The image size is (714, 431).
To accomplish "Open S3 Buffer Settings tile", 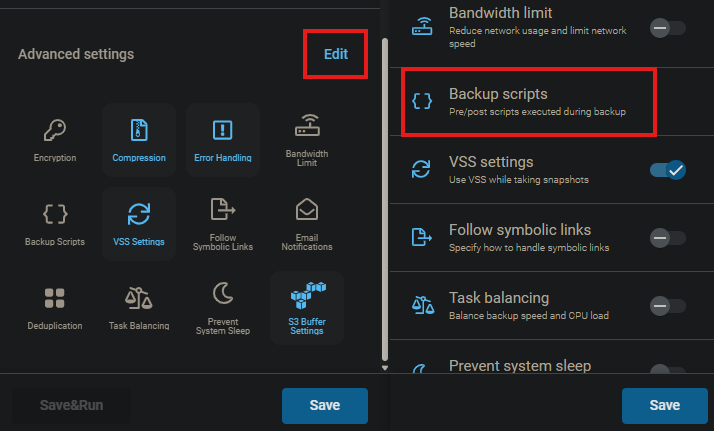I will (x=307, y=306).
